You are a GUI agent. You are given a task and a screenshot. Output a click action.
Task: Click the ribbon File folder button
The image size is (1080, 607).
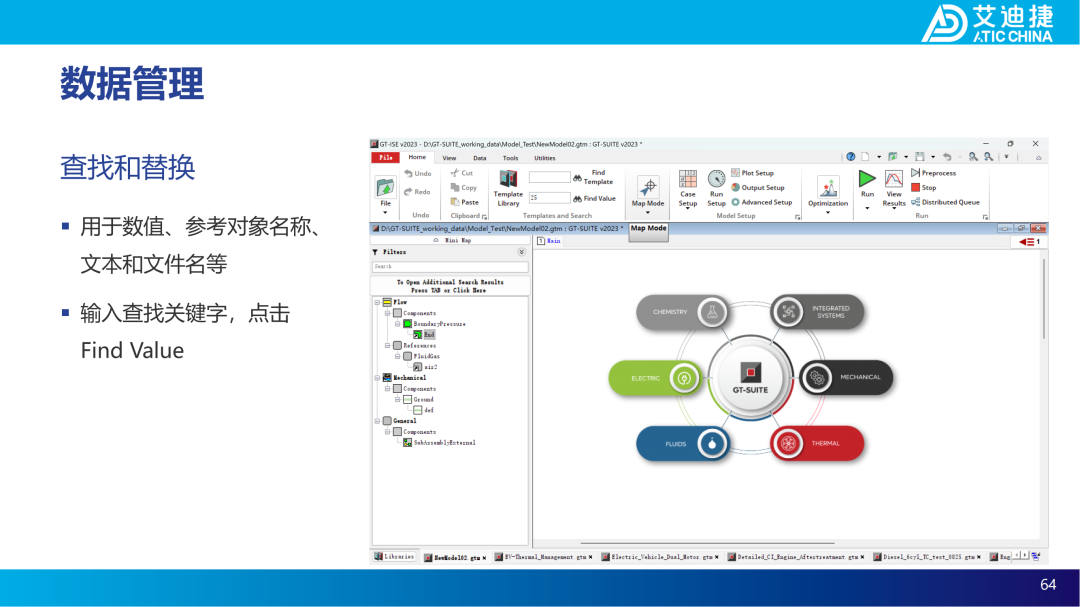click(386, 190)
